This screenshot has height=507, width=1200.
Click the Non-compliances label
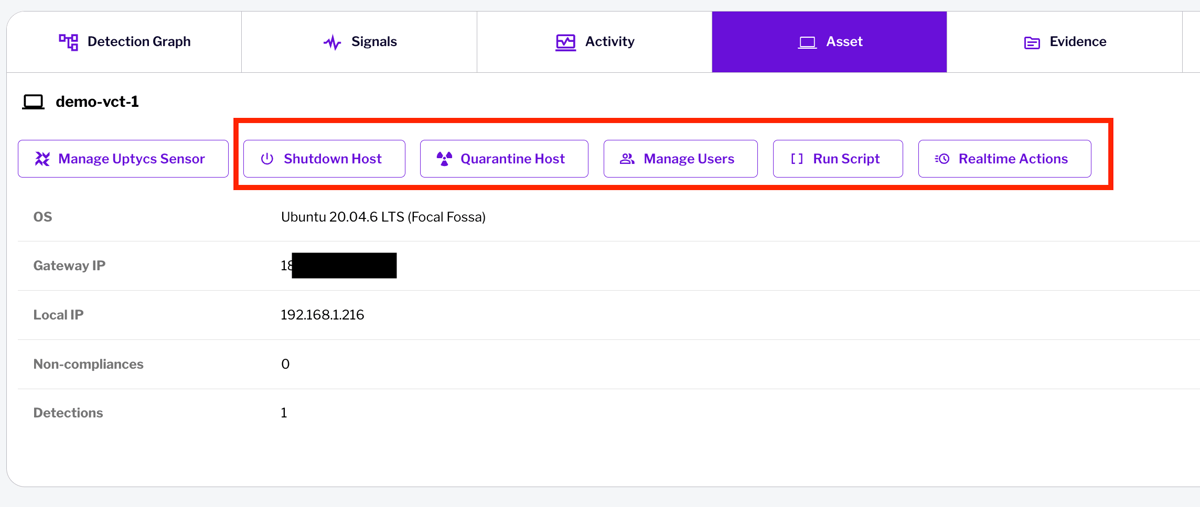(x=88, y=364)
